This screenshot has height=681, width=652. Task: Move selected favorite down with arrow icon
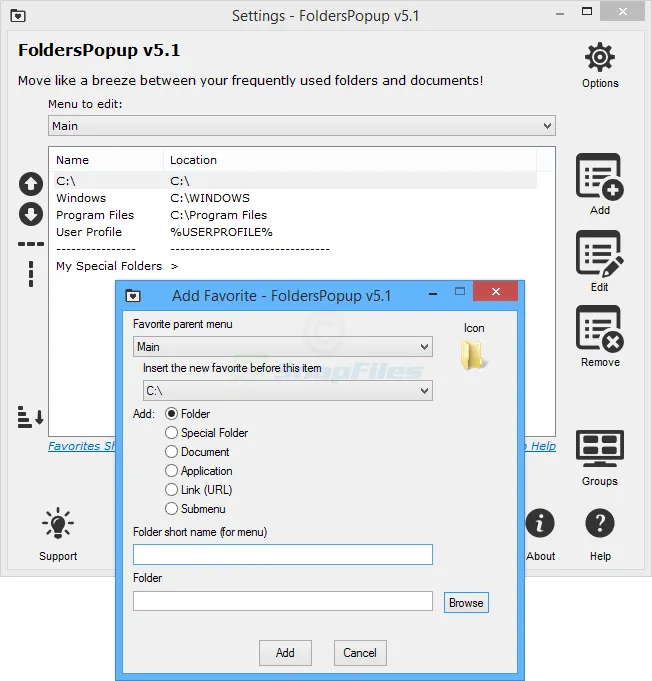[x=31, y=214]
